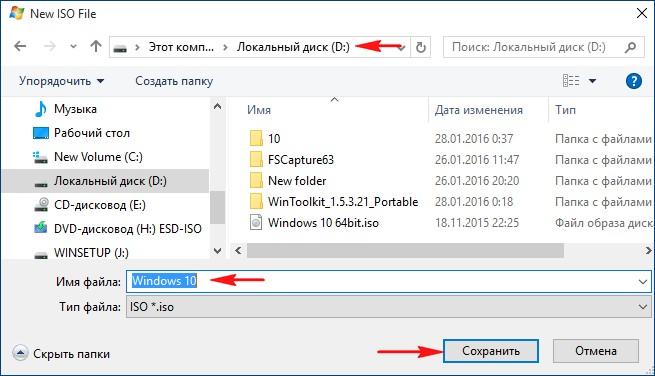Click 'Создать папку' button
This screenshot has width=655, height=376.
(174, 81)
